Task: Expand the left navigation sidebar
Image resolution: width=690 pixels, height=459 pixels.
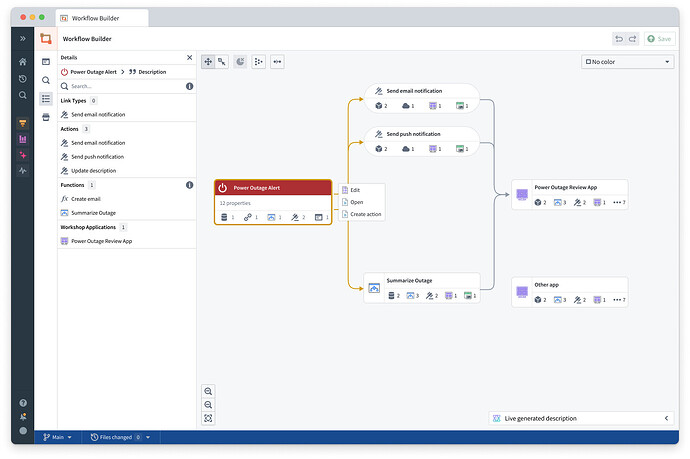Action: click(23, 38)
